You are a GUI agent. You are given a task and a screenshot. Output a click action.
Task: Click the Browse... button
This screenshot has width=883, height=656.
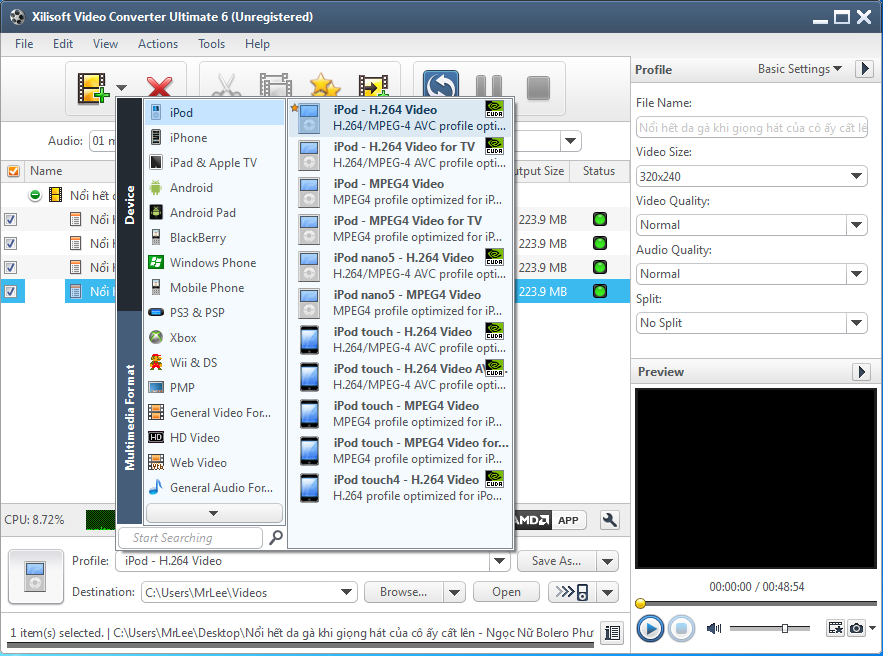(x=404, y=592)
